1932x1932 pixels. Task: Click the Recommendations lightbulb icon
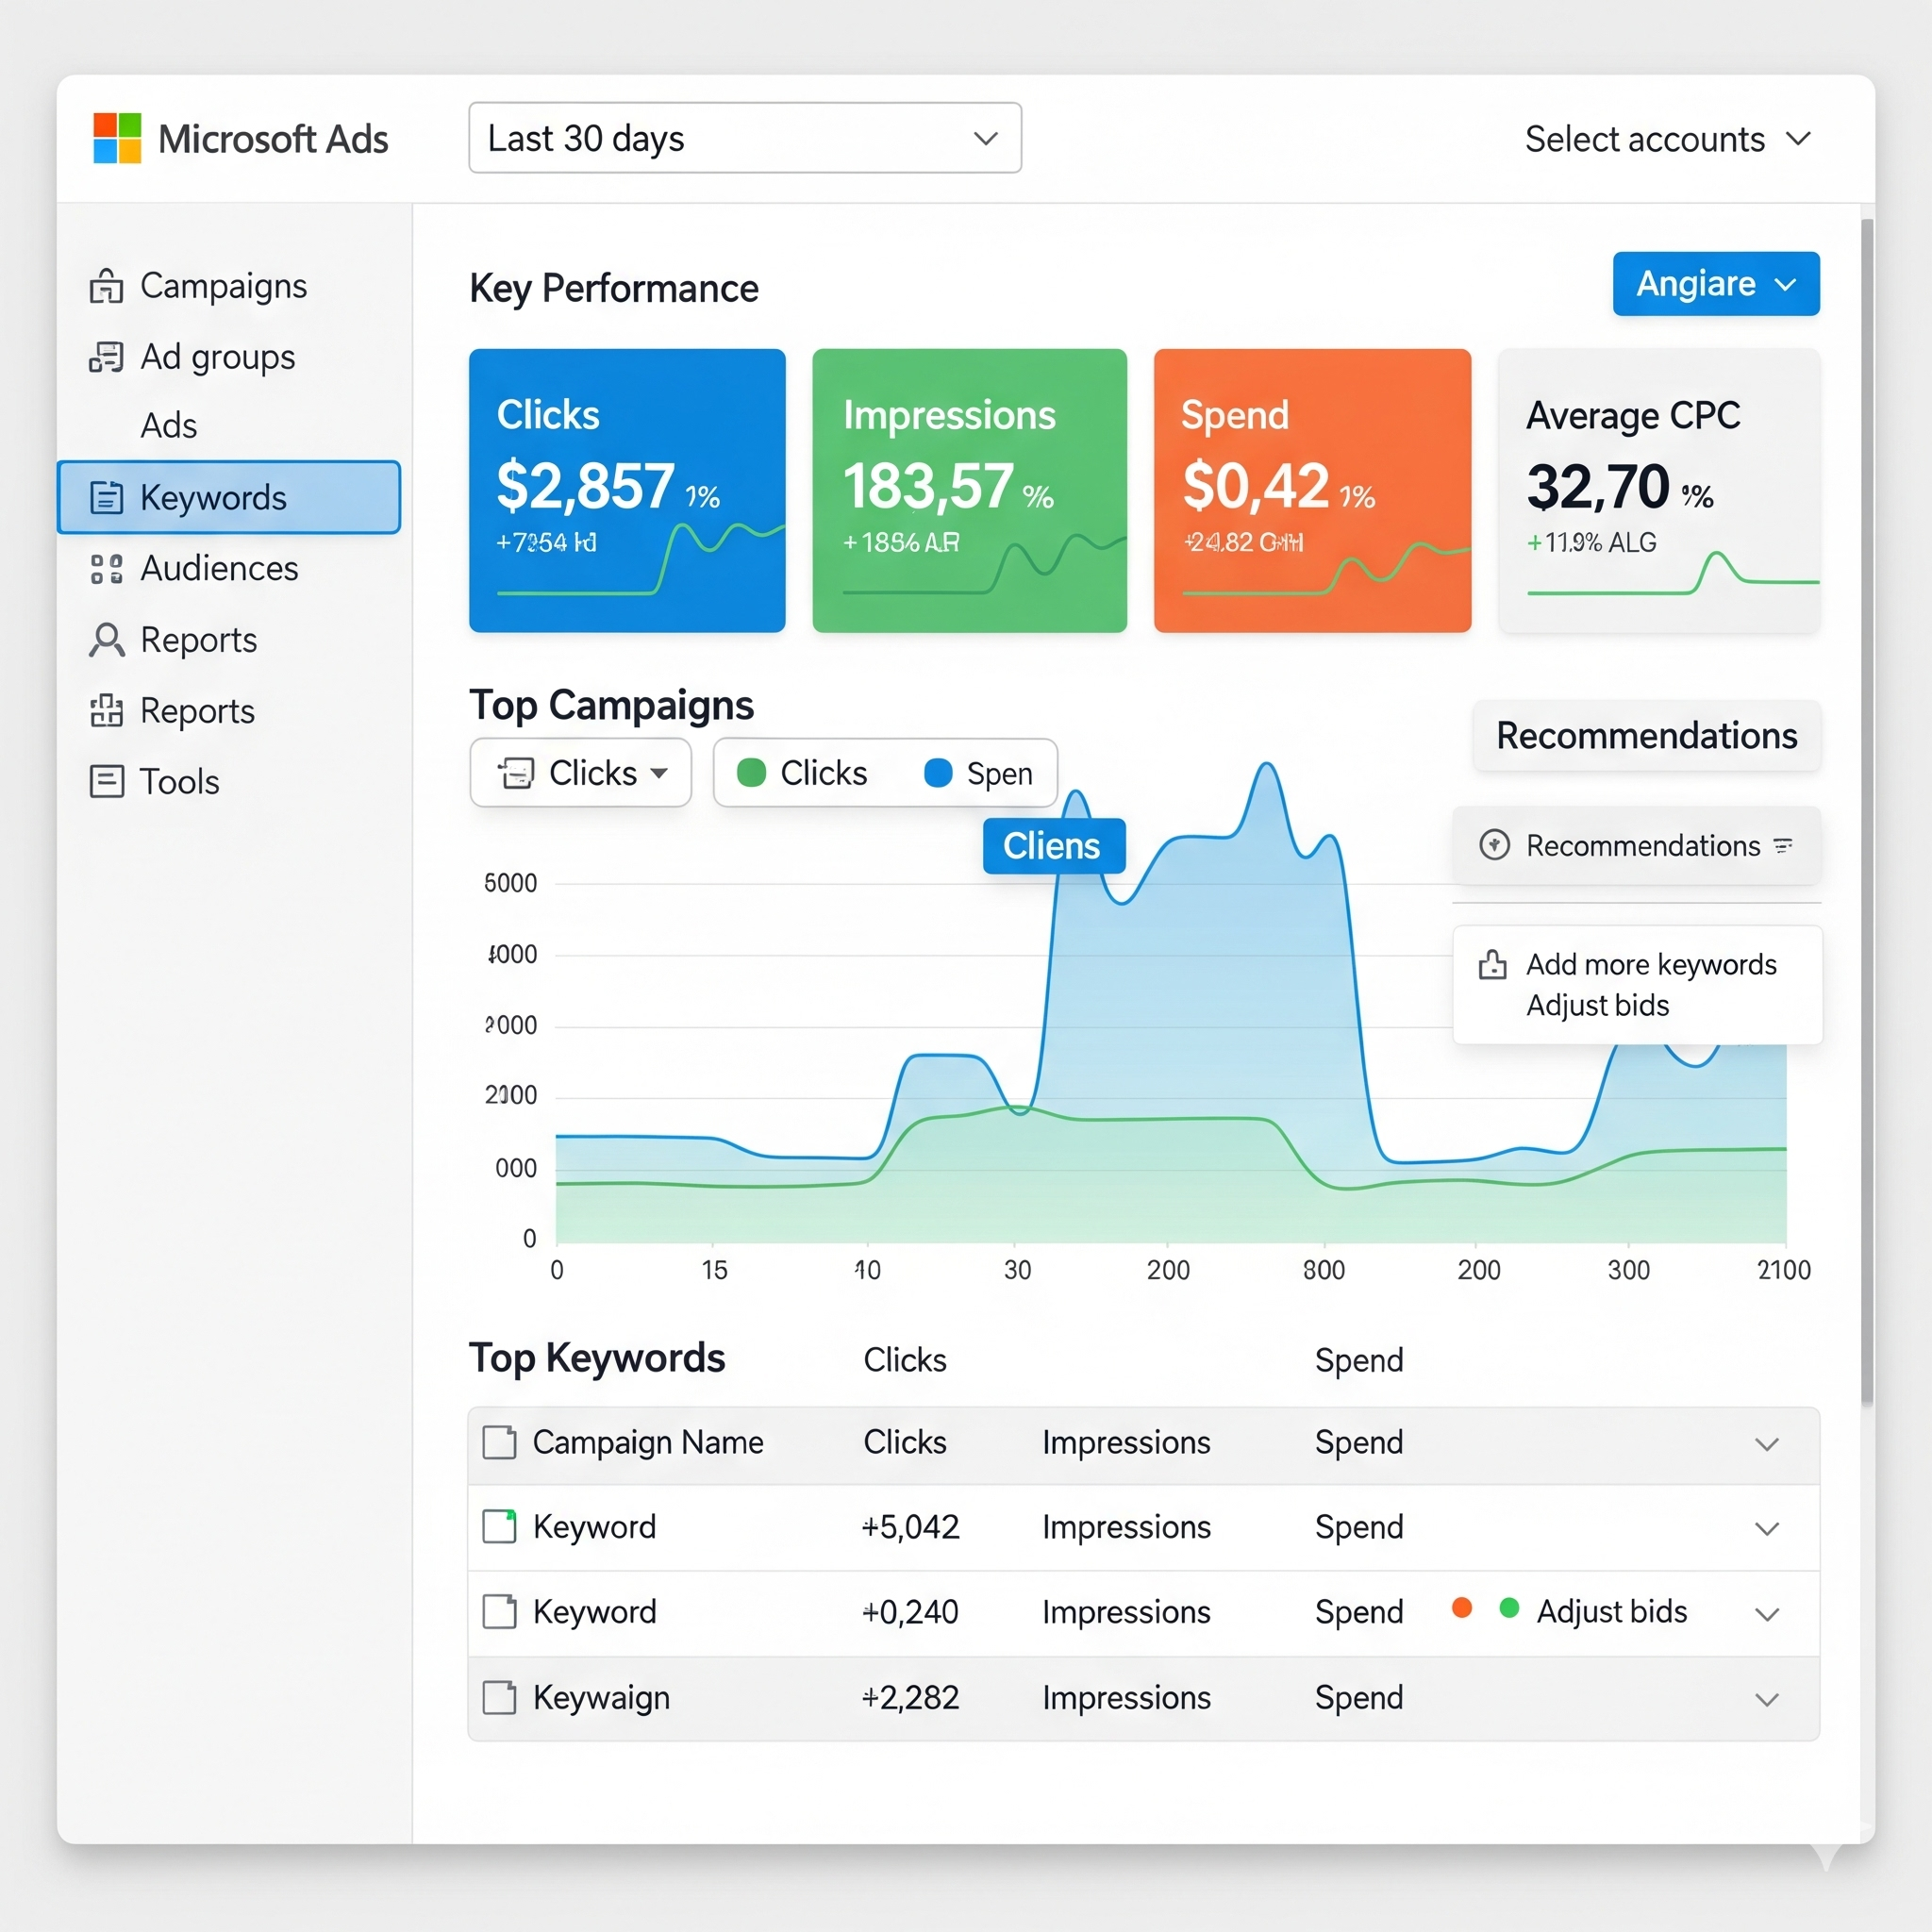click(x=1495, y=845)
